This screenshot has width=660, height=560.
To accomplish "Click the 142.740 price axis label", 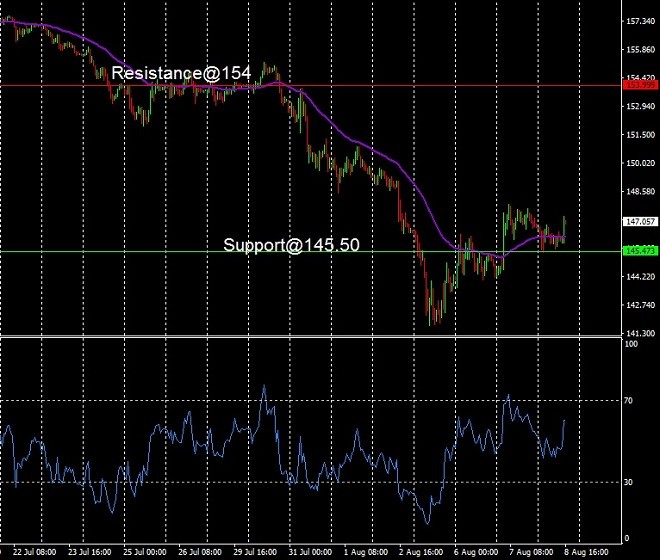I will (641, 305).
